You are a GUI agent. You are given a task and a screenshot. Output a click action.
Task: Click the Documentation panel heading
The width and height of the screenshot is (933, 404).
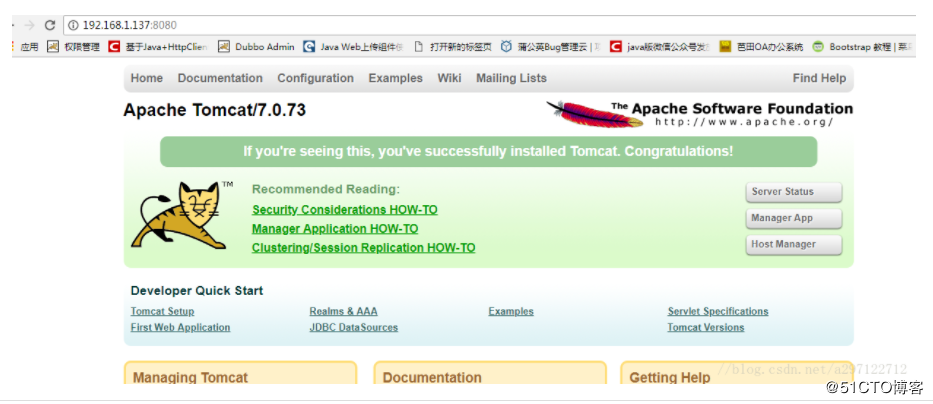(x=432, y=377)
